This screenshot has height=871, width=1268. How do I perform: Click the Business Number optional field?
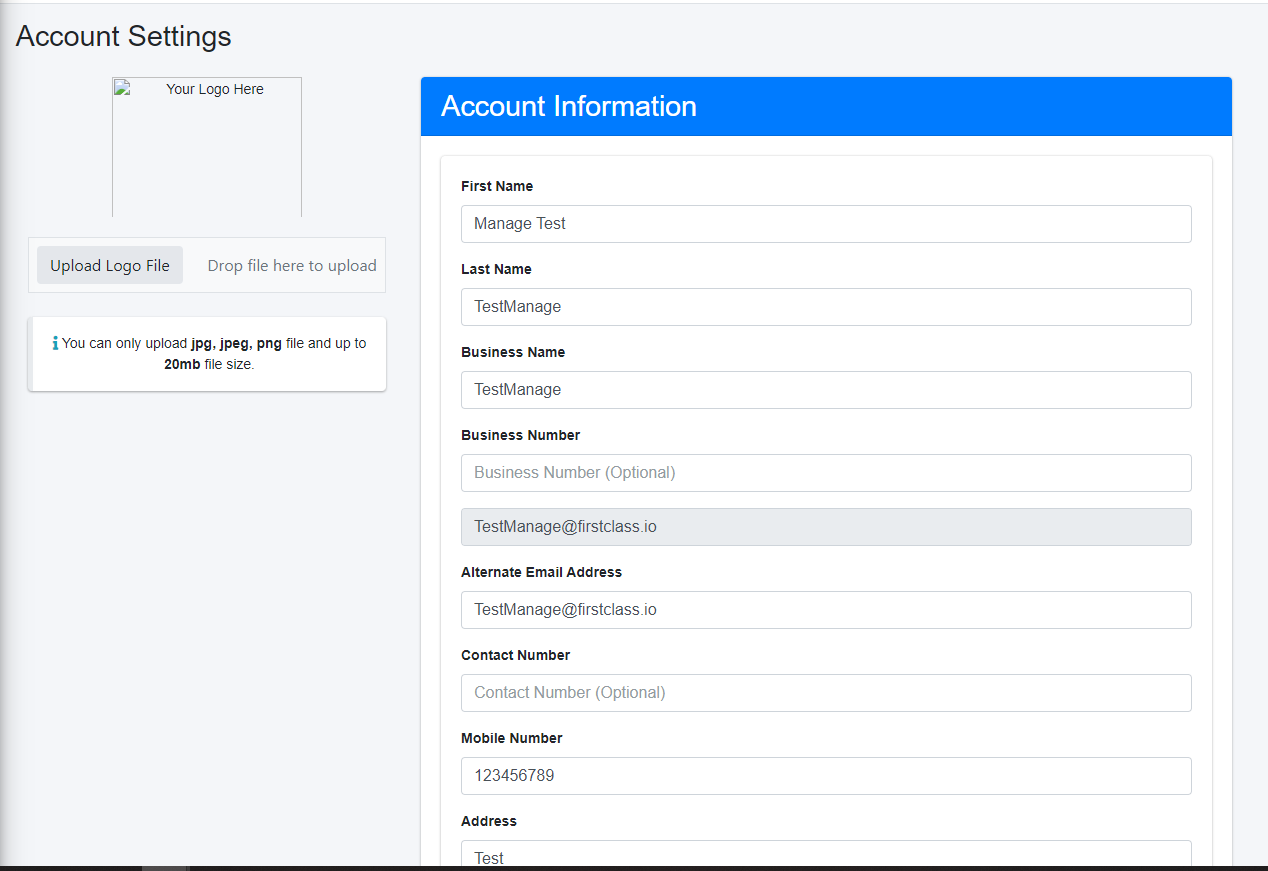tap(826, 473)
